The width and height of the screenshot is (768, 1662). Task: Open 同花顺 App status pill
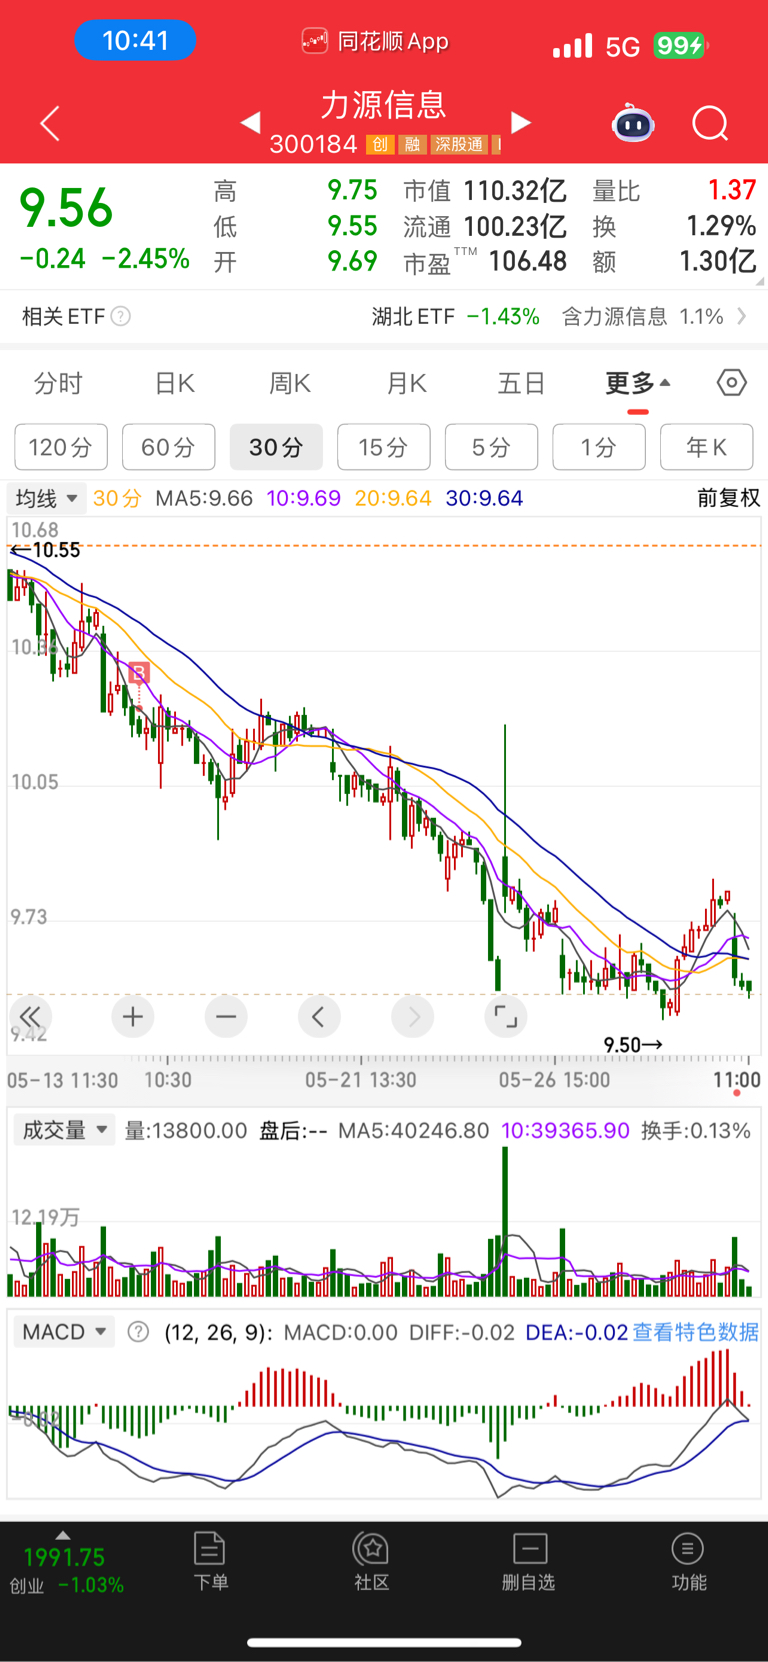(376, 41)
